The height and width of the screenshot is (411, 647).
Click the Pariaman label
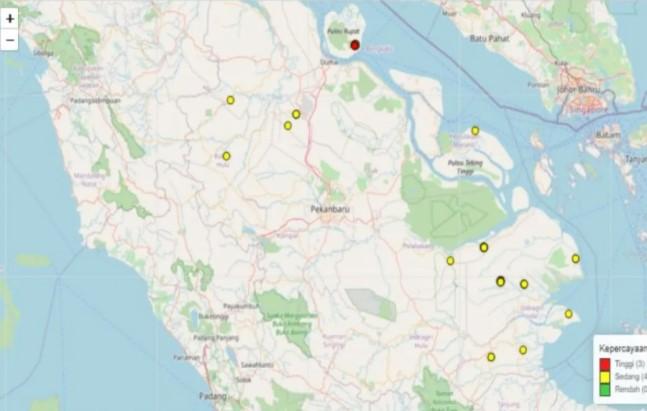[x=187, y=357]
